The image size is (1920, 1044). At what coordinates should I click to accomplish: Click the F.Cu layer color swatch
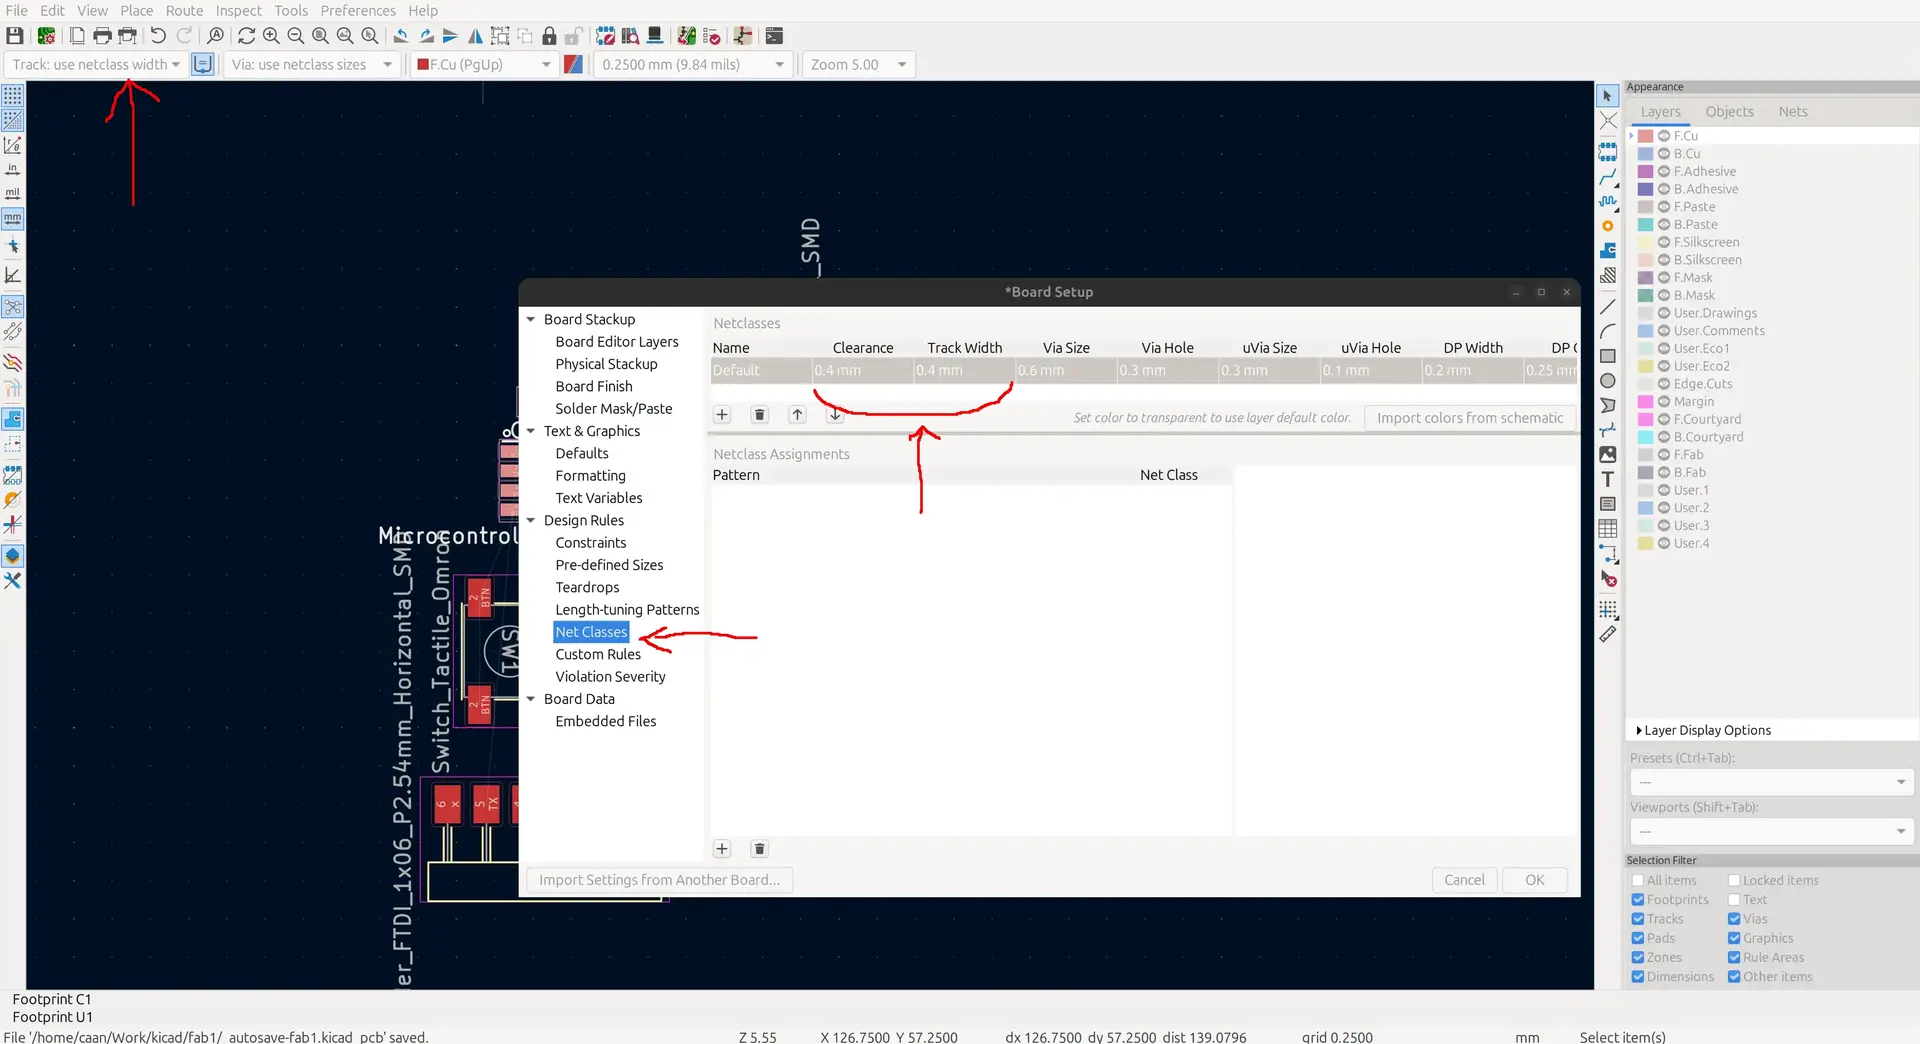[x=1645, y=136]
